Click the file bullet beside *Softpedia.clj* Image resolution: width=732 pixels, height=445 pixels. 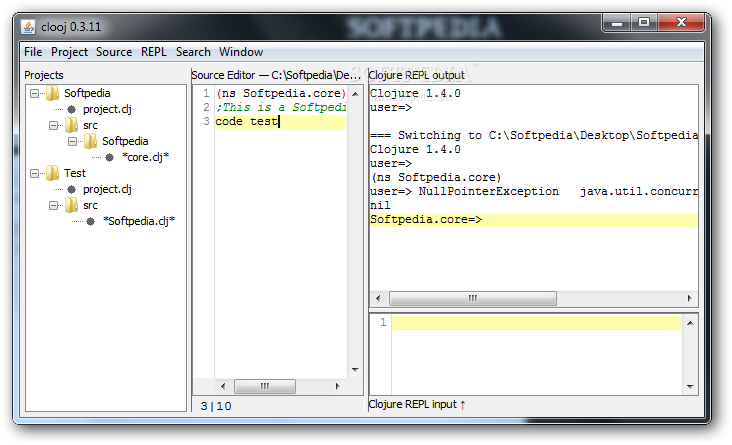click(91, 221)
